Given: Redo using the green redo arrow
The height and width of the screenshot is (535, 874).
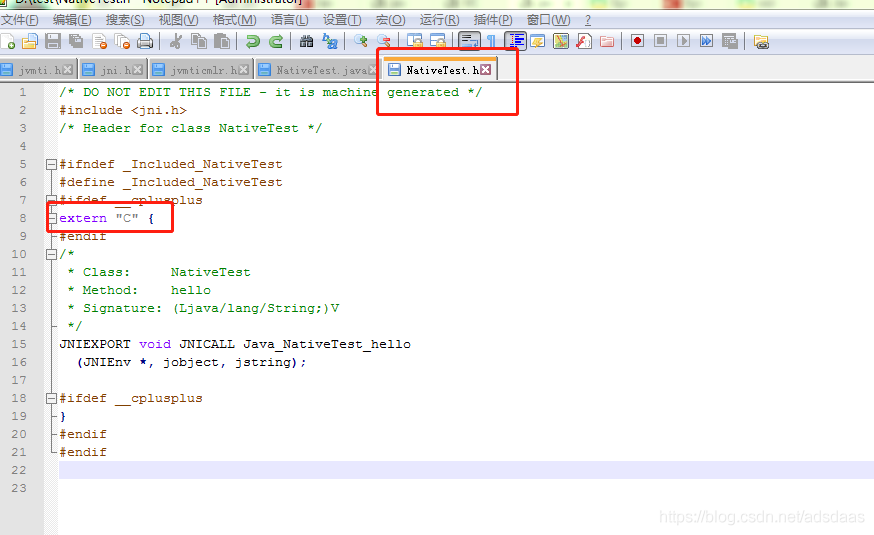Looking at the screenshot, I should [276, 41].
